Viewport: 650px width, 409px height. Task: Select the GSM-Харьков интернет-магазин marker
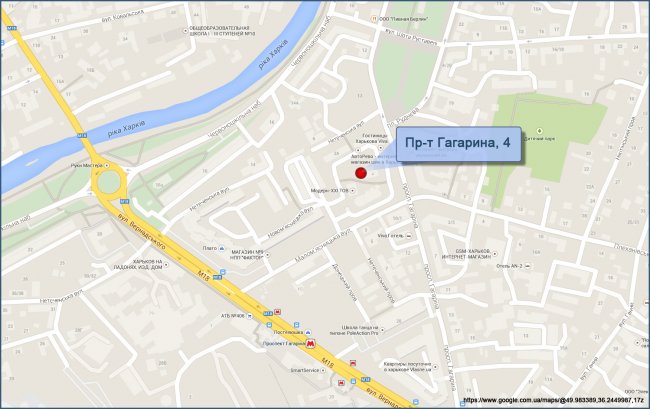[494, 254]
